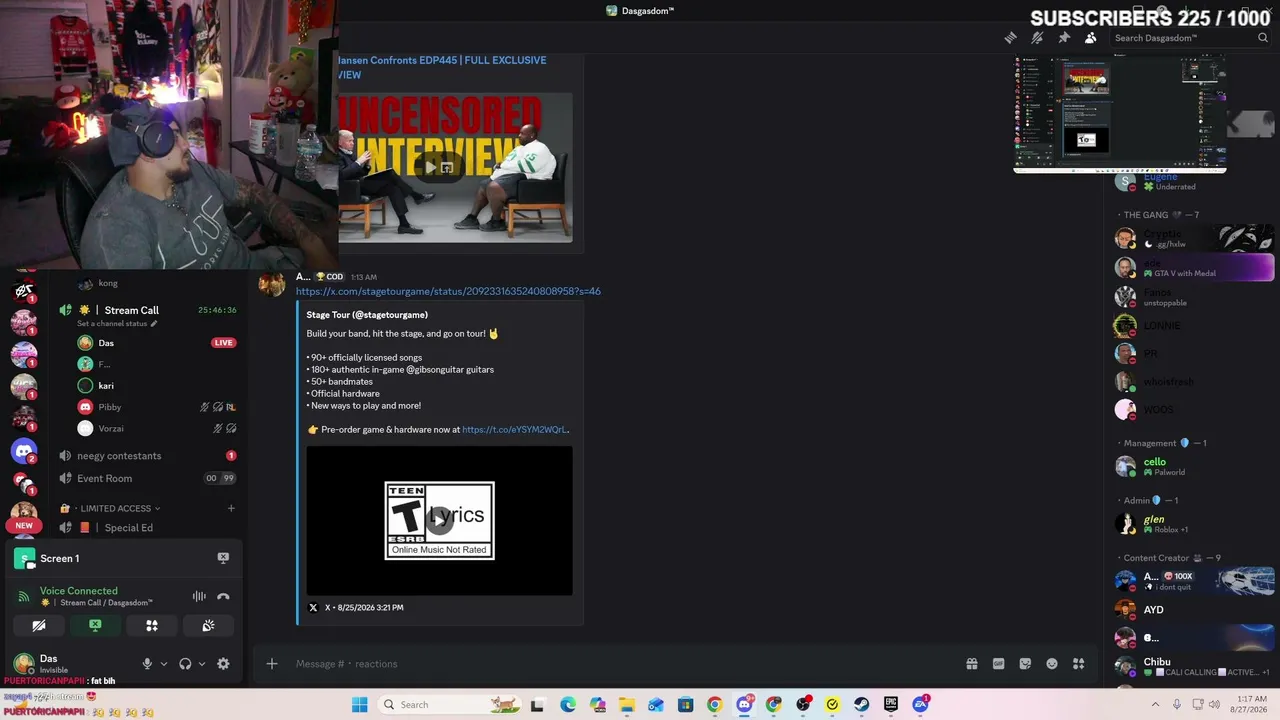The width and height of the screenshot is (1280, 720).
Task: Show pinned messages
Action: click(x=1064, y=38)
